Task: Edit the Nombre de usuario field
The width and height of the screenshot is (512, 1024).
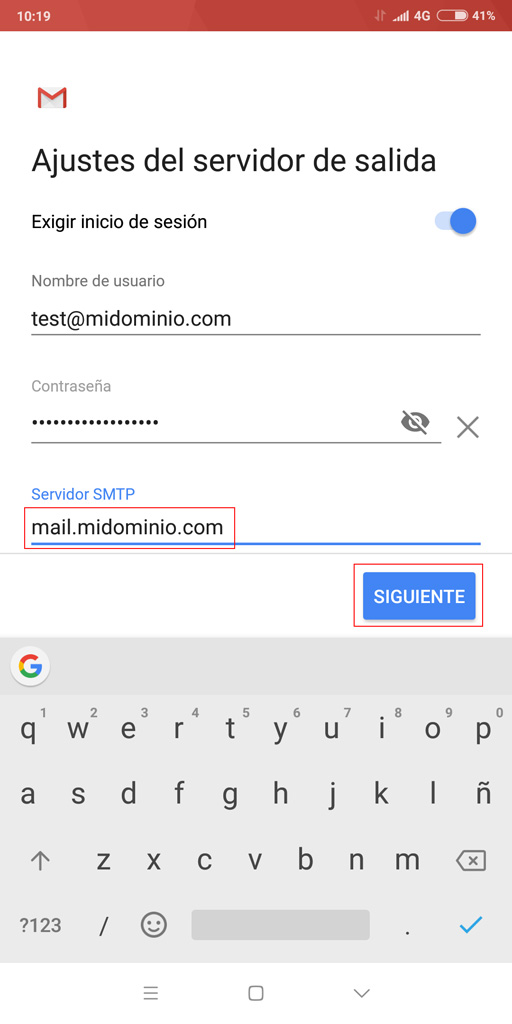Action: [256, 319]
